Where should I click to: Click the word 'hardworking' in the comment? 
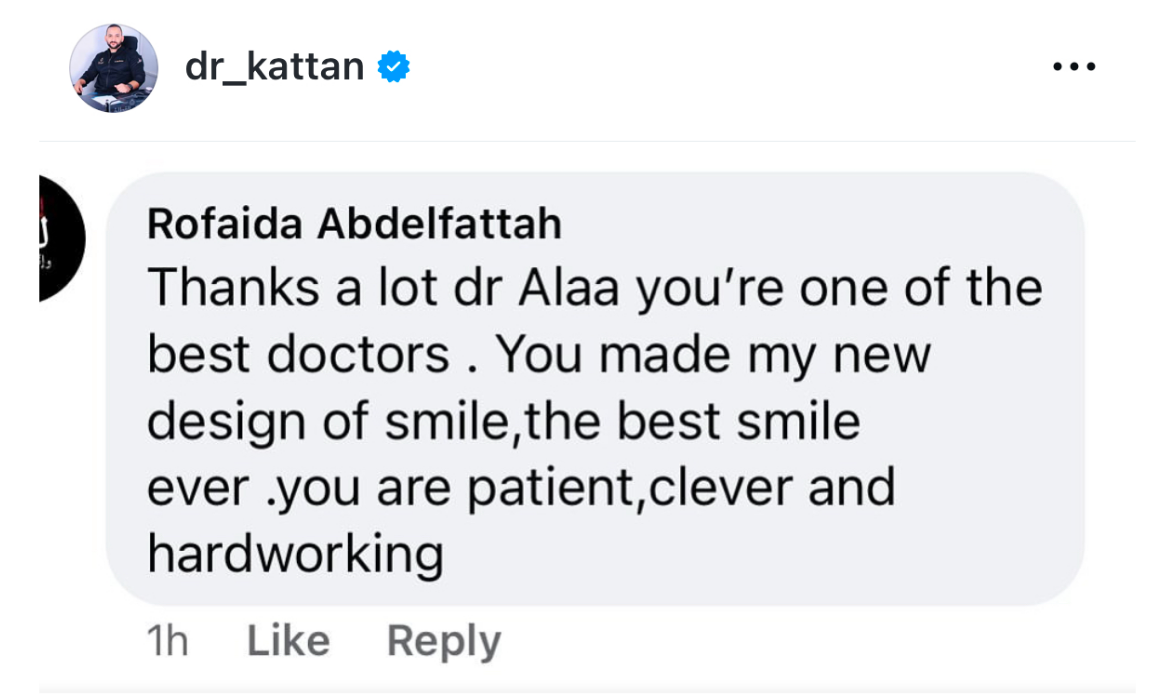(295, 555)
